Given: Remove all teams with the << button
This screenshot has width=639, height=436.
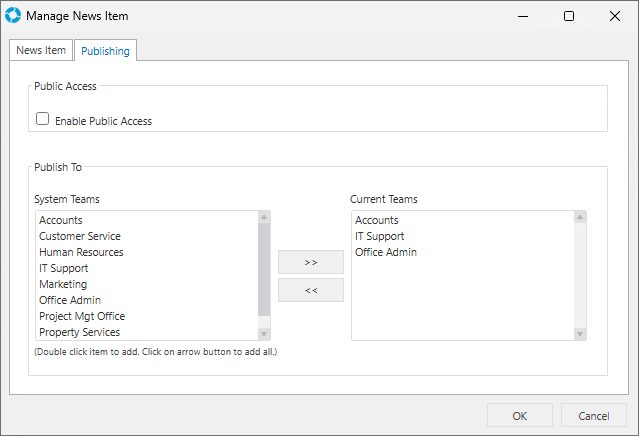Looking at the screenshot, I should pos(310,290).
